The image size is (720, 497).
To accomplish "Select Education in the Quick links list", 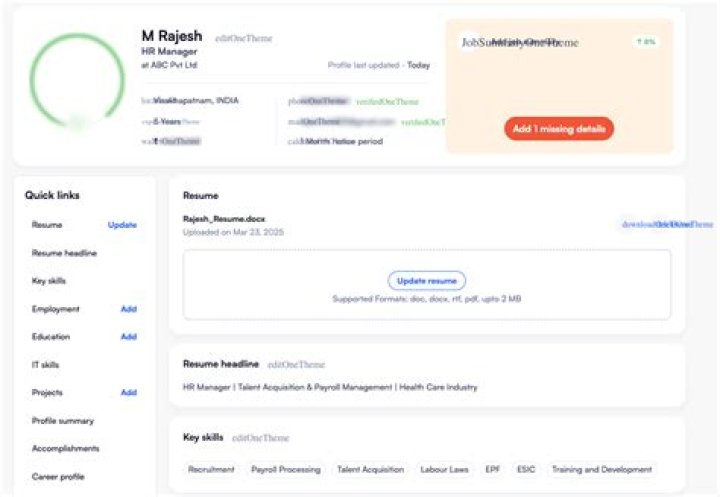I will coord(51,337).
